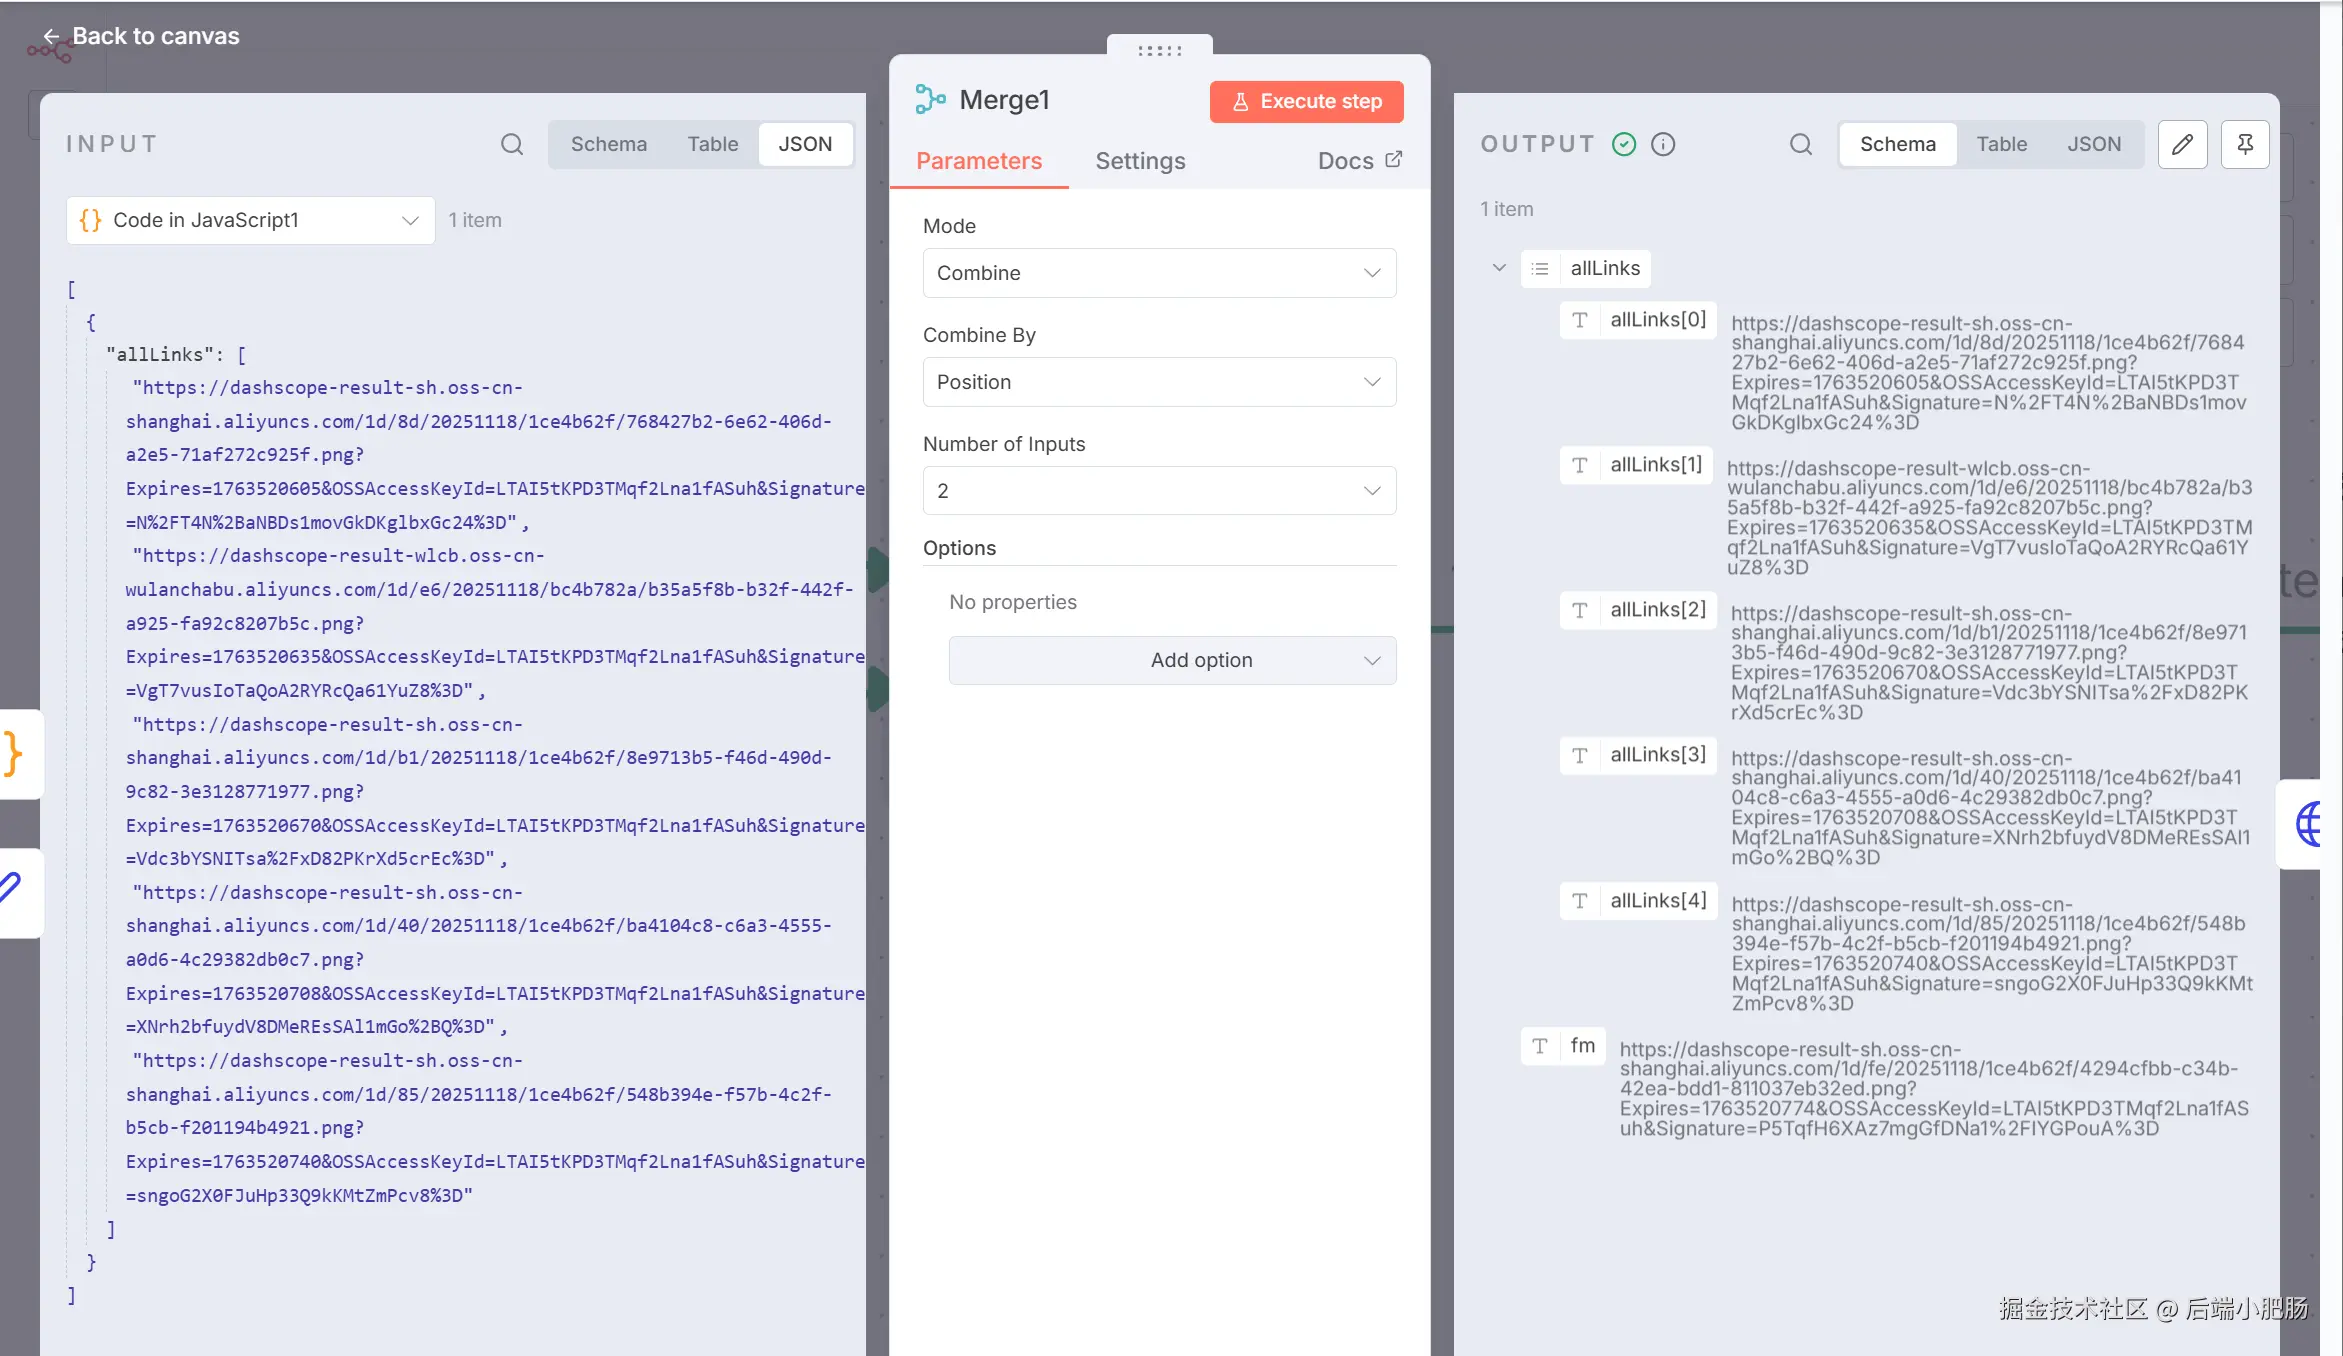This screenshot has height=1356, width=2343.
Task: Click the Merge1 node icon
Action: [x=930, y=99]
